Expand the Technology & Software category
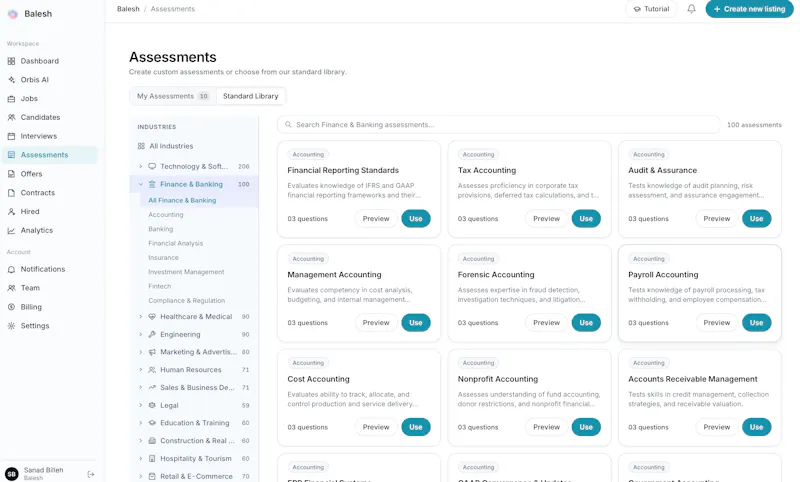This screenshot has height=482, width=800. [141, 167]
